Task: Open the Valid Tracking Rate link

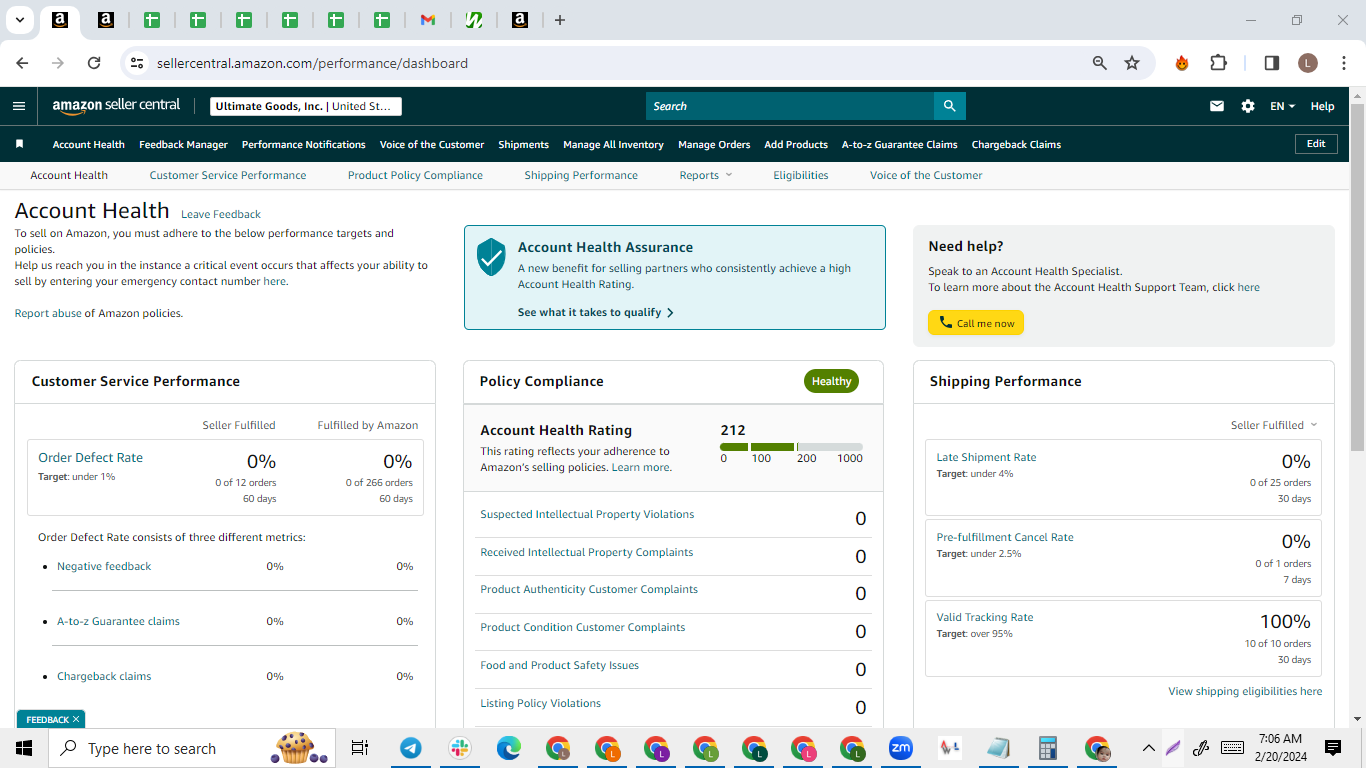Action: (x=985, y=617)
